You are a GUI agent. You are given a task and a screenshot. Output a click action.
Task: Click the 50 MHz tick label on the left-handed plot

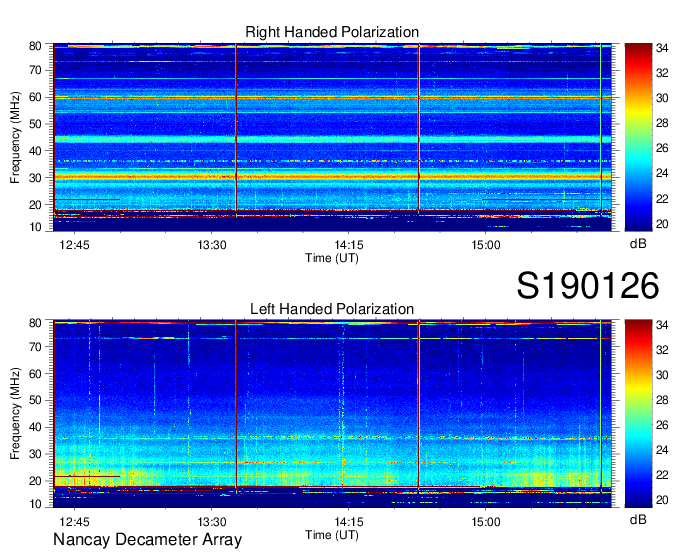click(35, 400)
